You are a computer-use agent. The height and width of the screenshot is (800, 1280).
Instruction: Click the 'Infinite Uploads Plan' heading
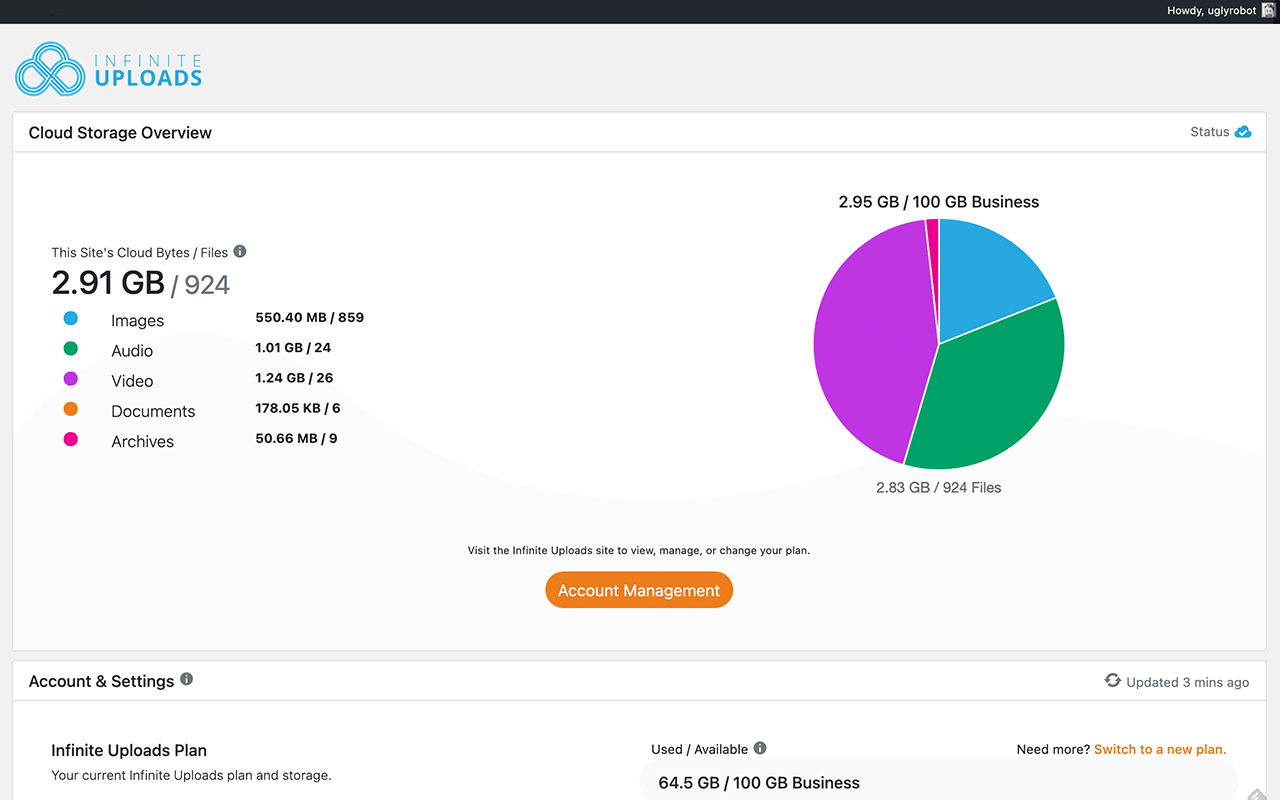click(129, 750)
